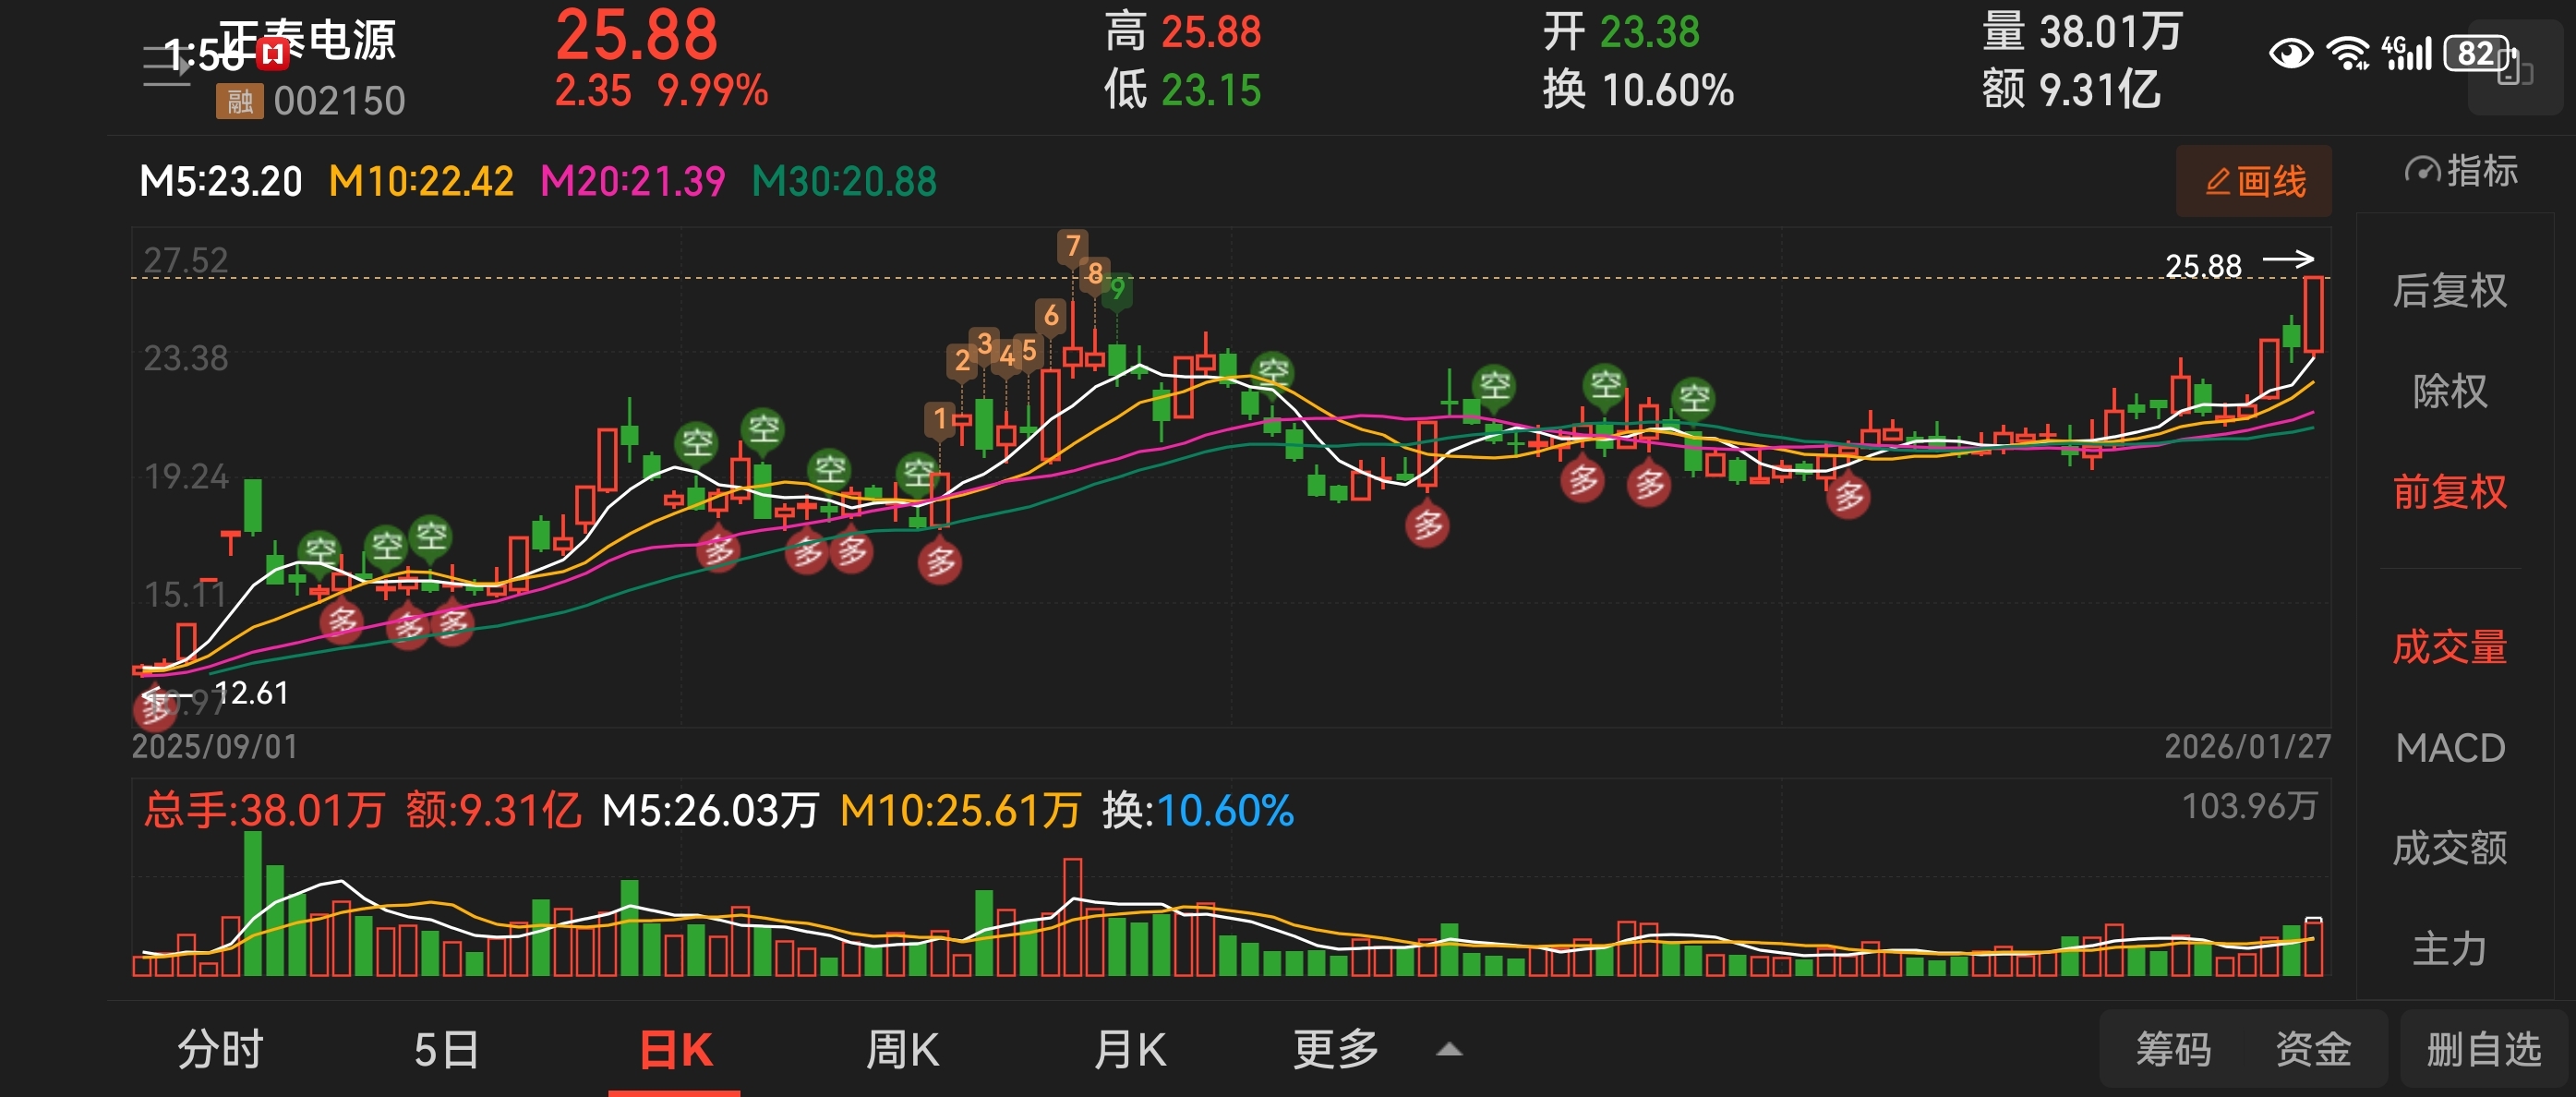Switch to the 周K tab
This screenshot has width=2576, height=1097.
pos(902,1050)
